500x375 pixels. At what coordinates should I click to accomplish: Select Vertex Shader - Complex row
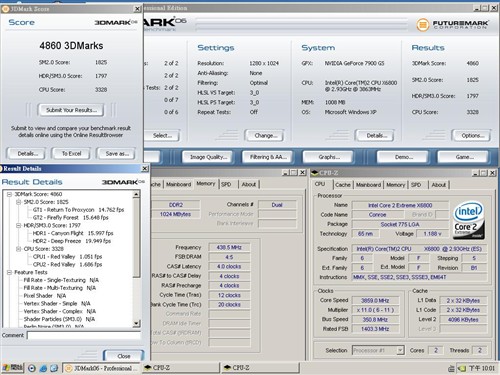[60, 312]
